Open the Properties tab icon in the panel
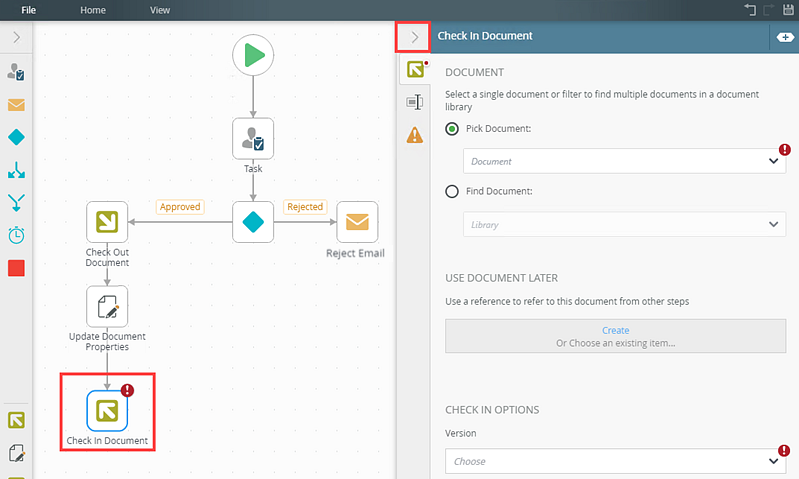 click(x=415, y=102)
